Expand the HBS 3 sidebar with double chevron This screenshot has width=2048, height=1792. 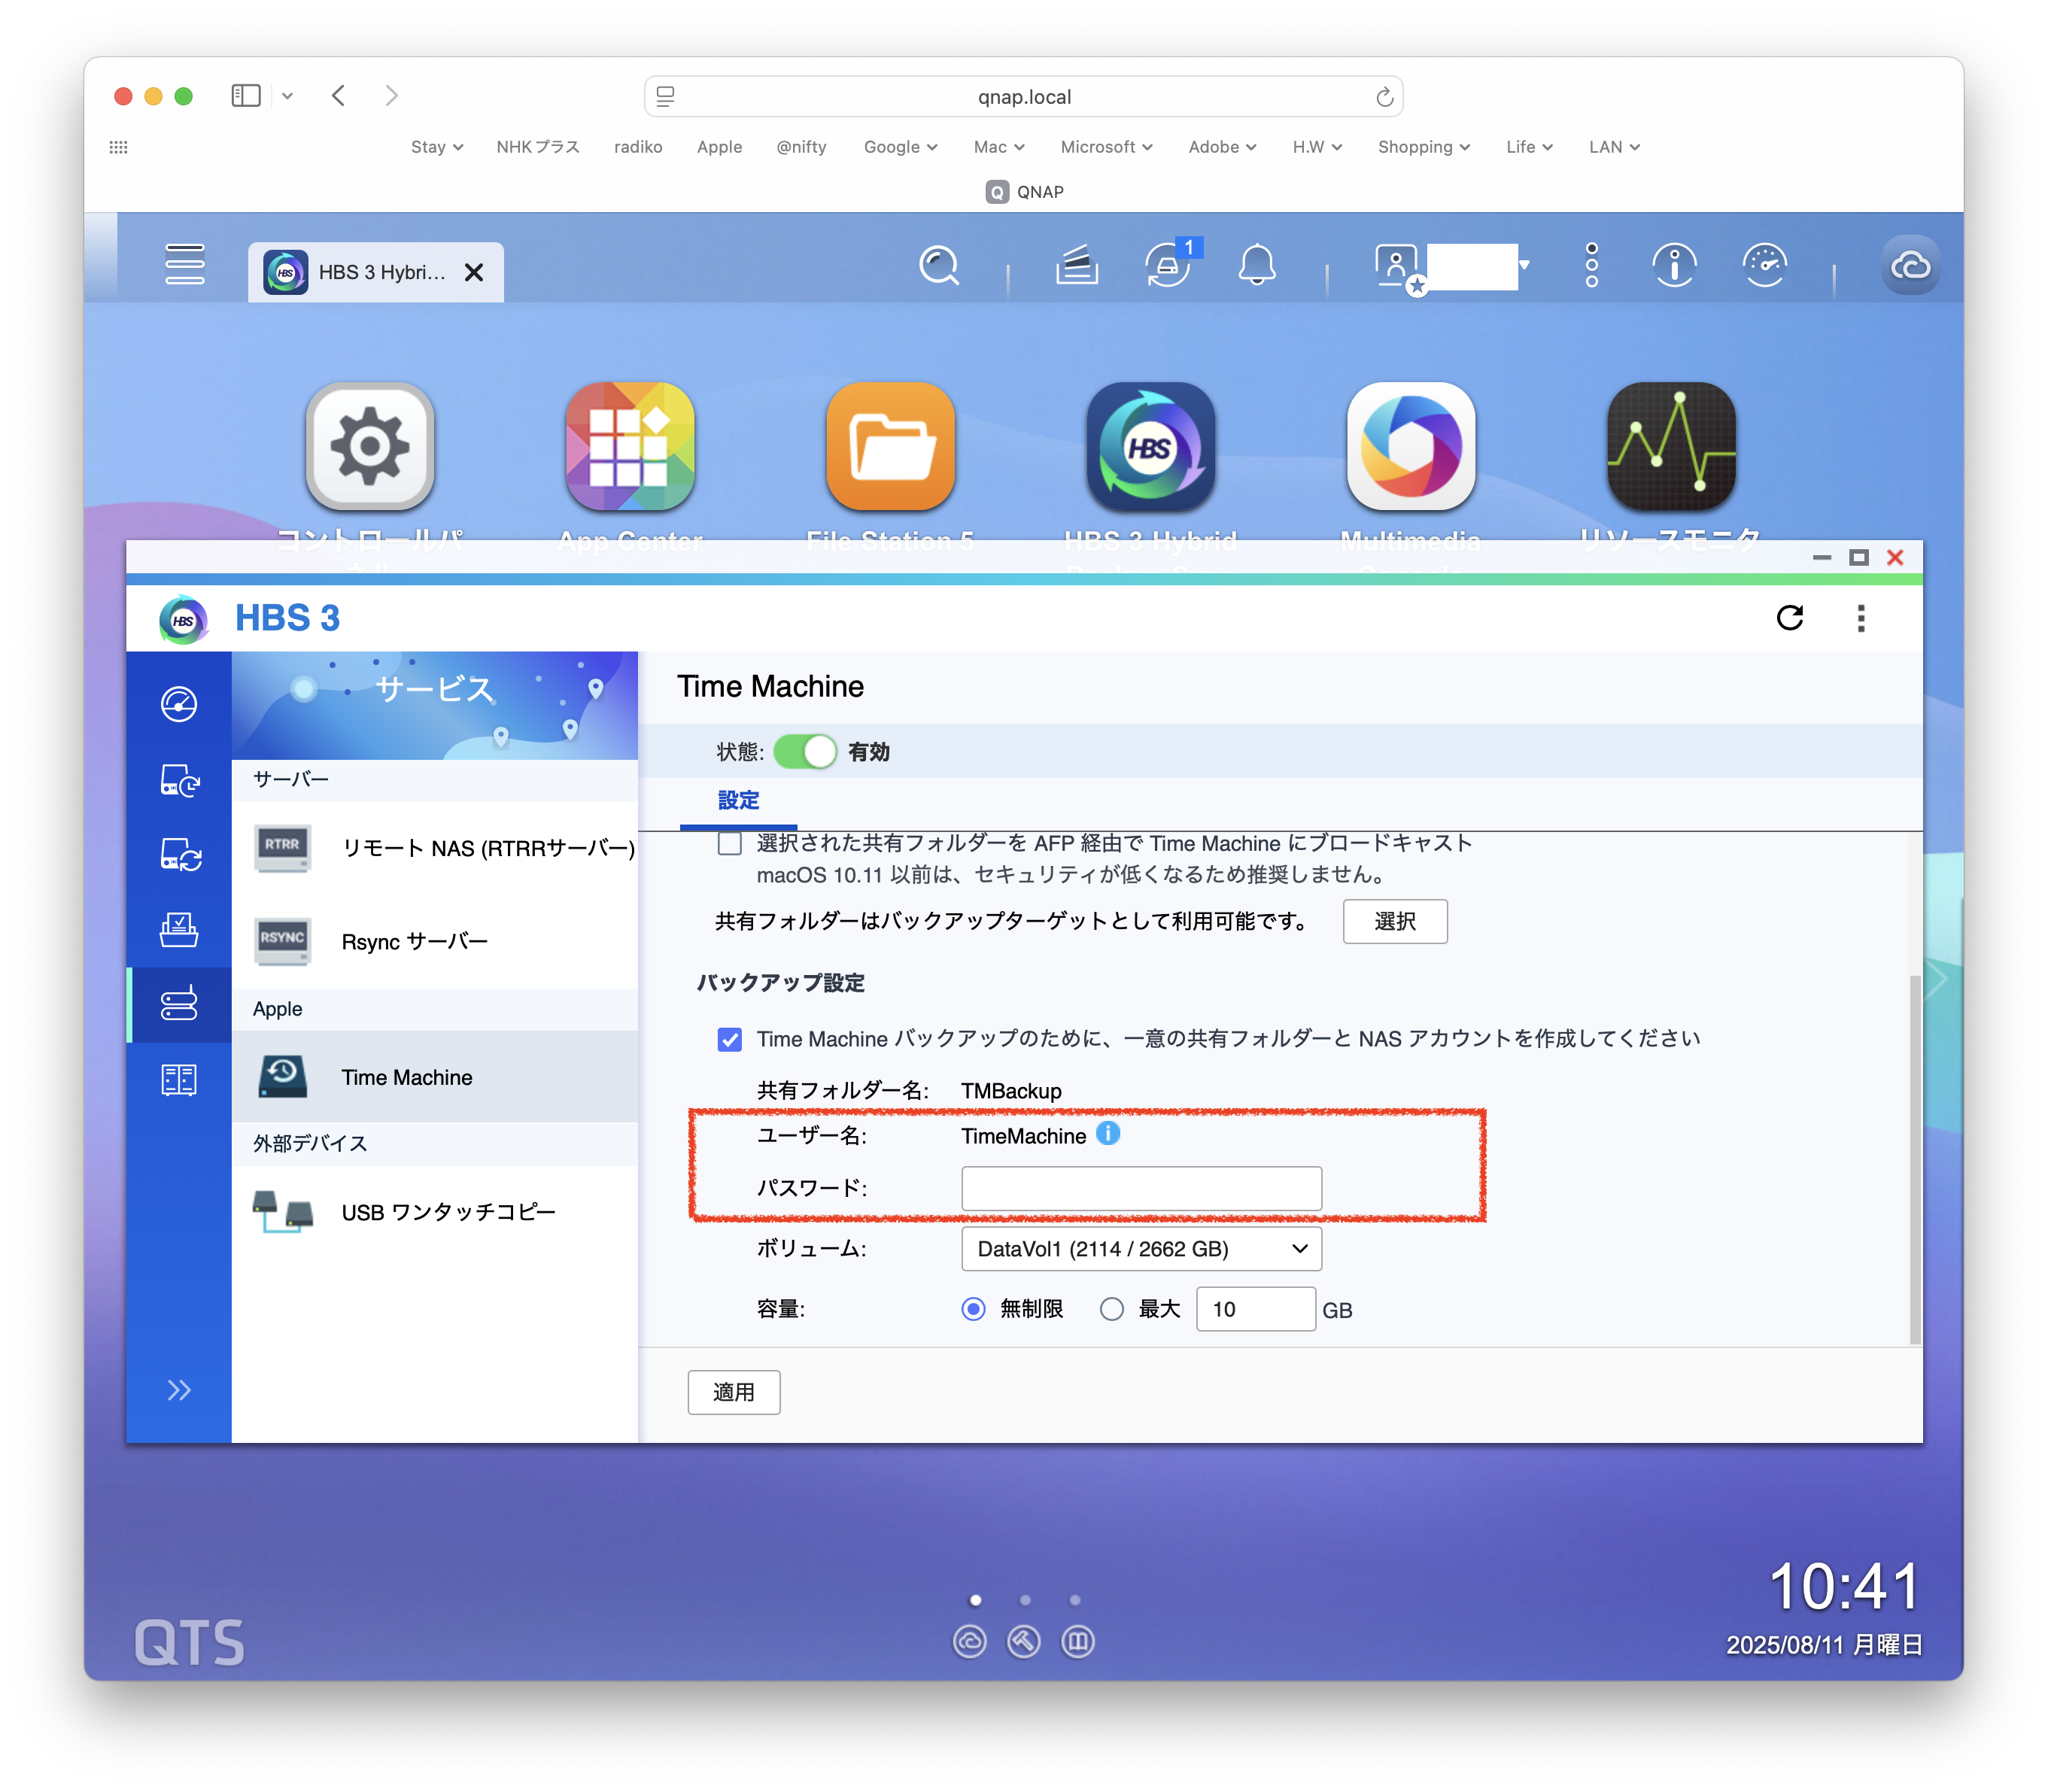(x=179, y=1390)
